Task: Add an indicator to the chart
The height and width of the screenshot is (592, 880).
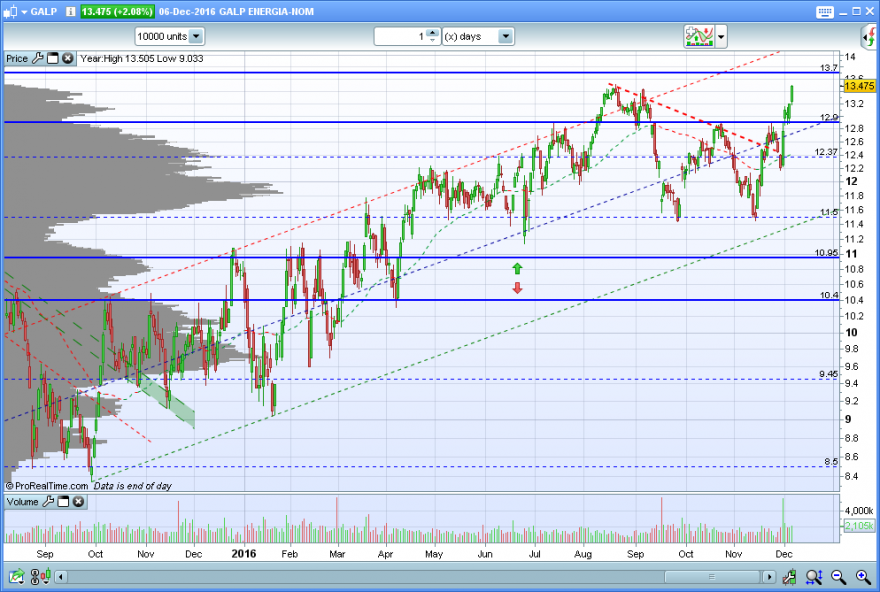Action: click(x=699, y=36)
